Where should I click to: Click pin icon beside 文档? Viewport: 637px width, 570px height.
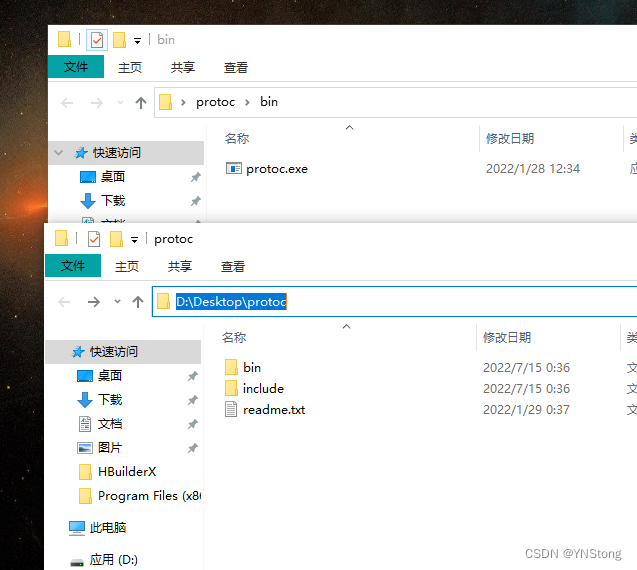193,424
